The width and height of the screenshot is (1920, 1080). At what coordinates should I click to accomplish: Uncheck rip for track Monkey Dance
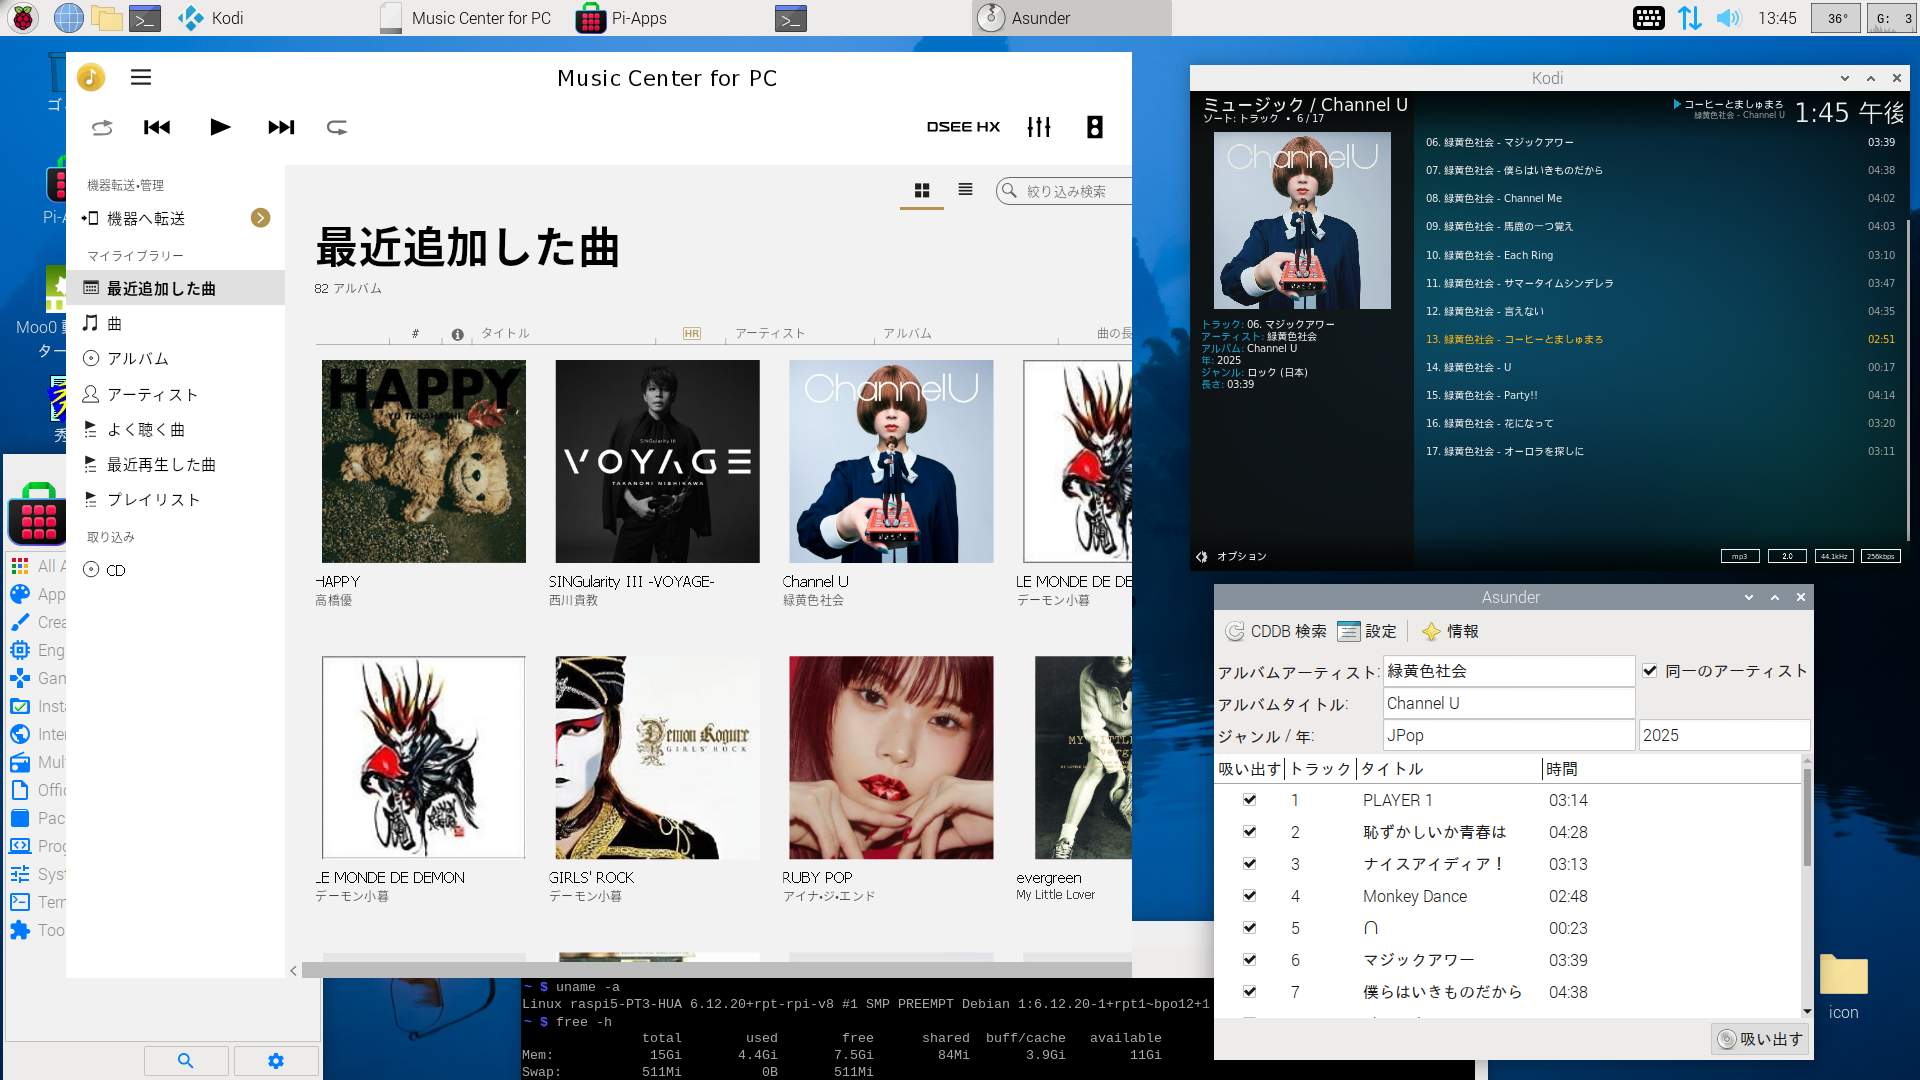pyautogui.click(x=1249, y=896)
